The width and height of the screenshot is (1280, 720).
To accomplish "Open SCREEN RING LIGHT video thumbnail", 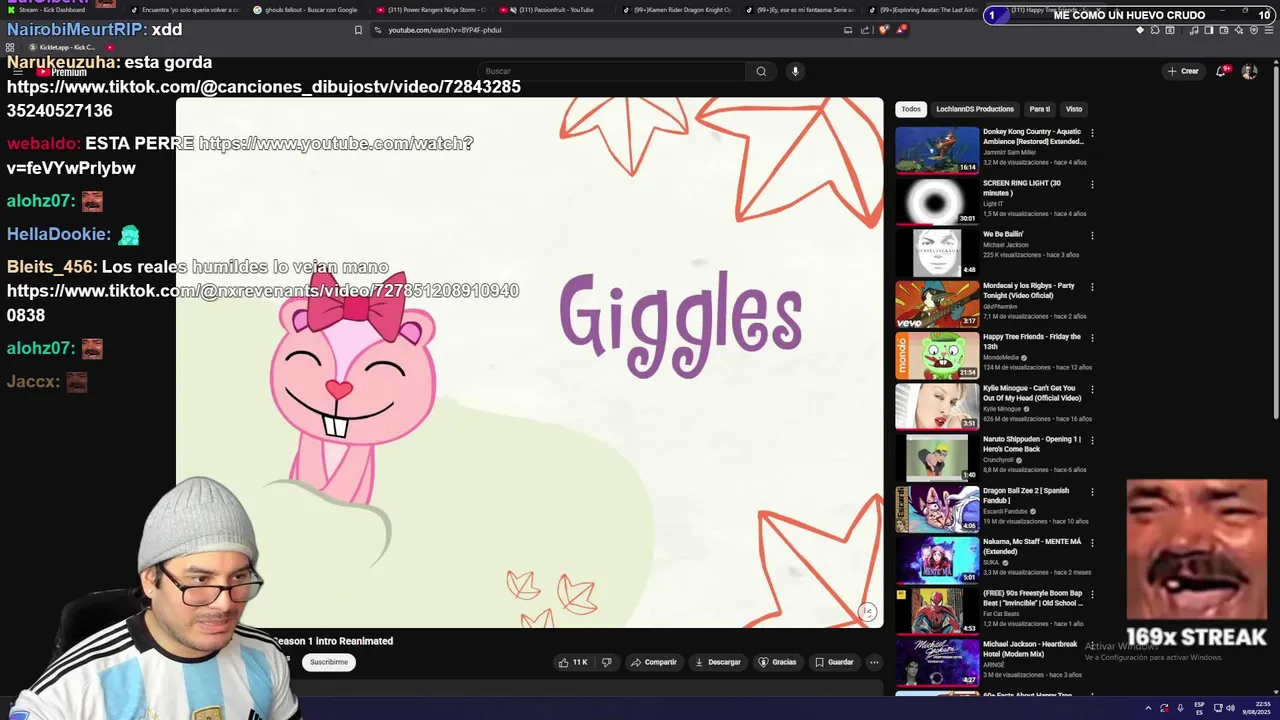I will point(937,201).
